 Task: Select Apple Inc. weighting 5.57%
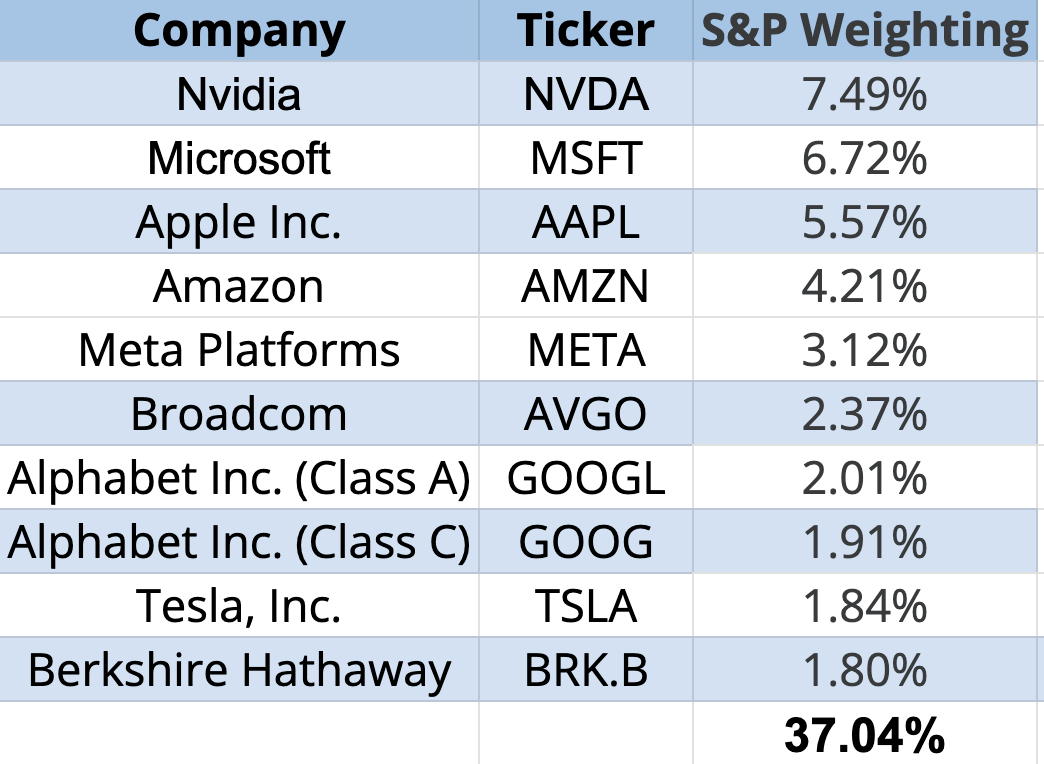coord(865,222)
